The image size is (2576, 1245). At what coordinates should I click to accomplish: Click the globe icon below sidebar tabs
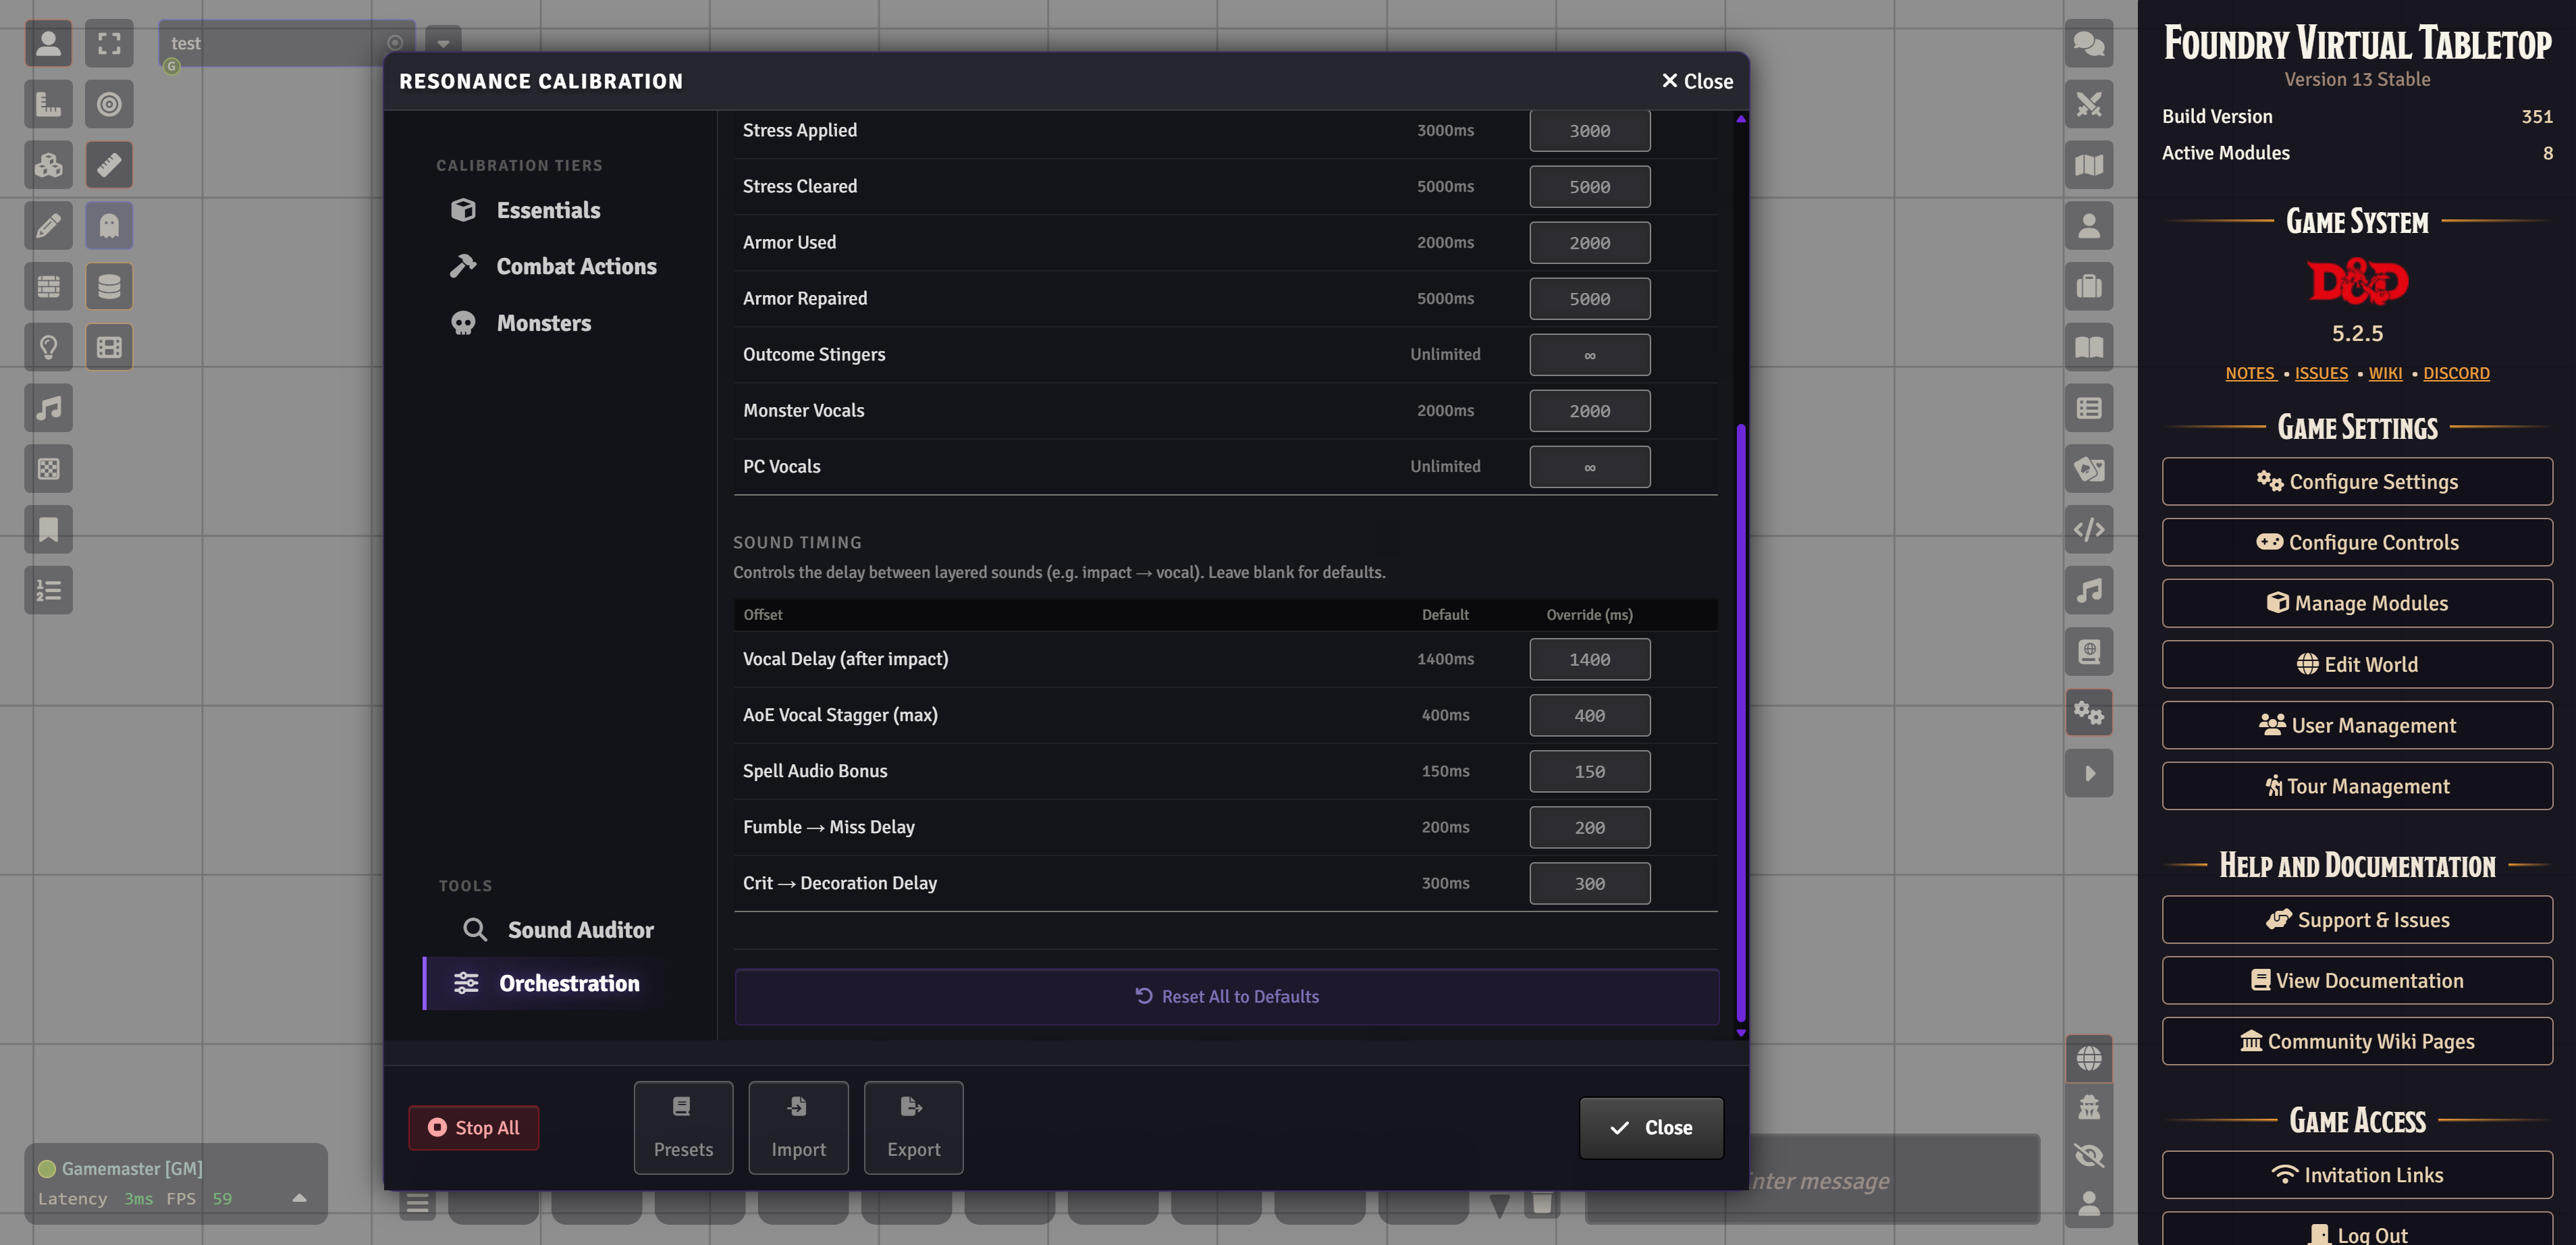2089,1058
